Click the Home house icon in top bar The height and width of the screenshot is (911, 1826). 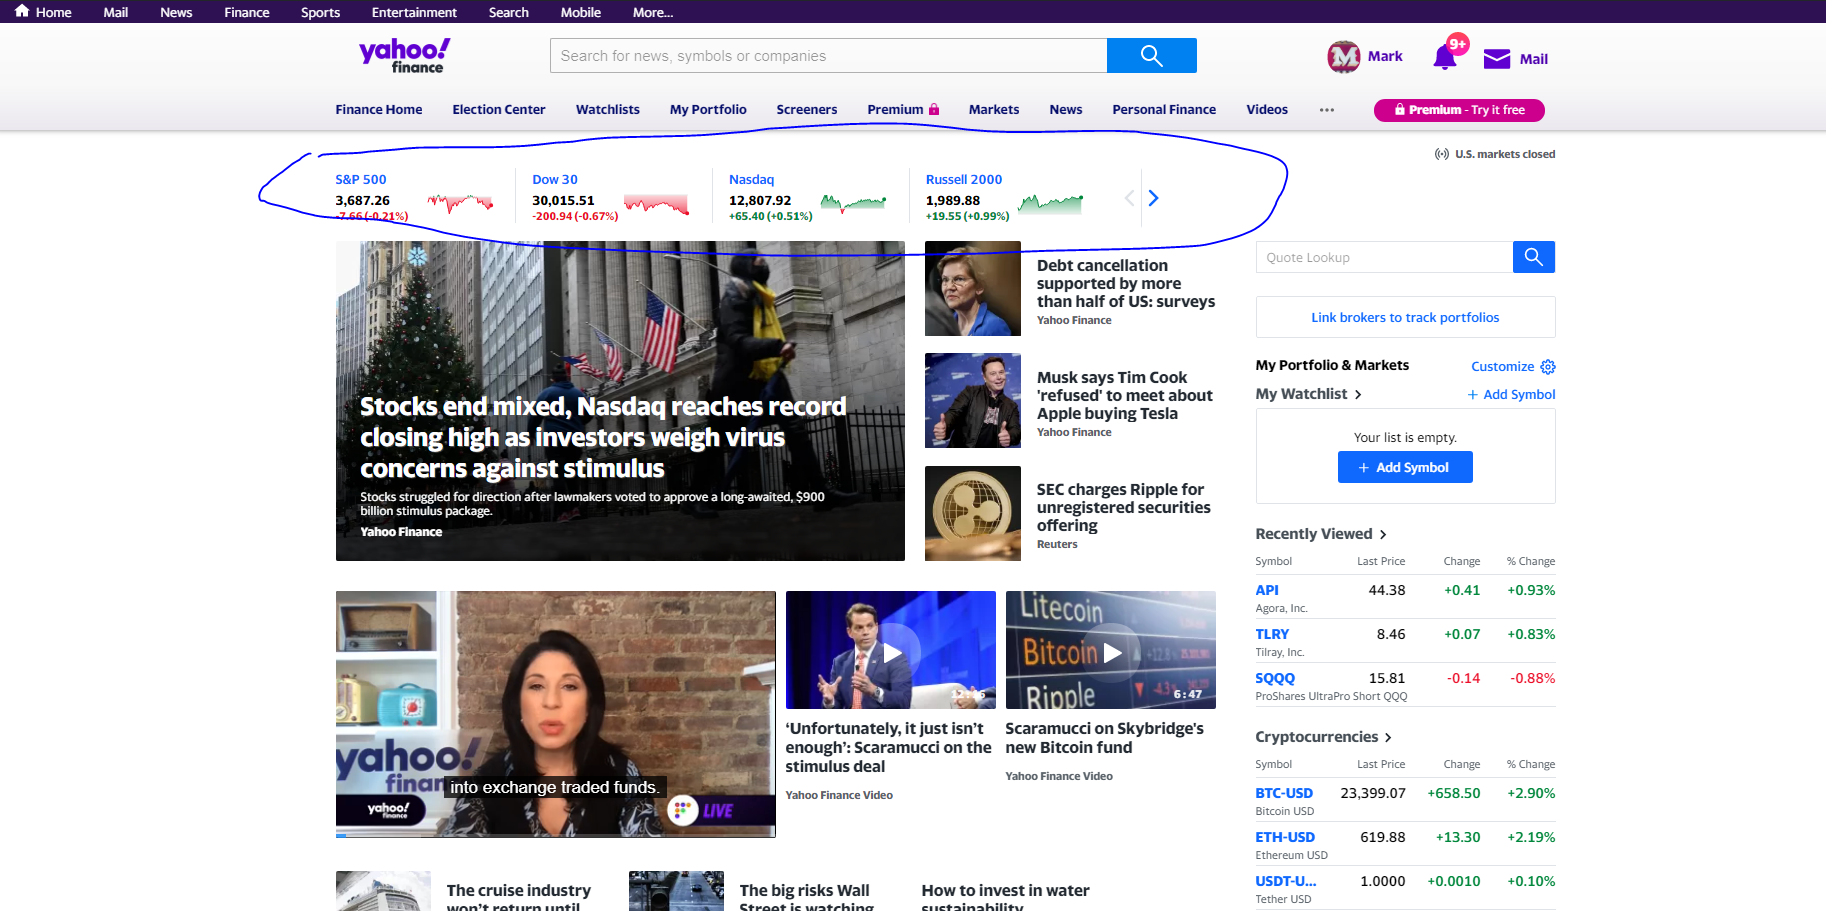22,11
